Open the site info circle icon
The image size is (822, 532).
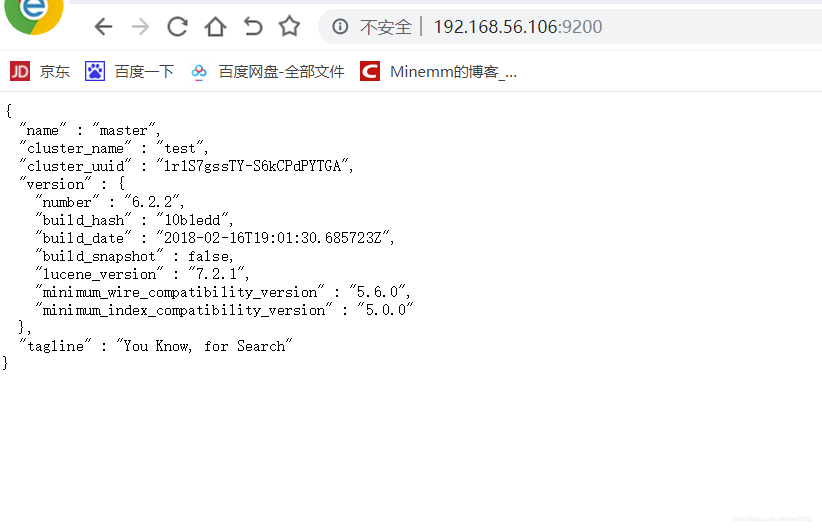point(340,26)
